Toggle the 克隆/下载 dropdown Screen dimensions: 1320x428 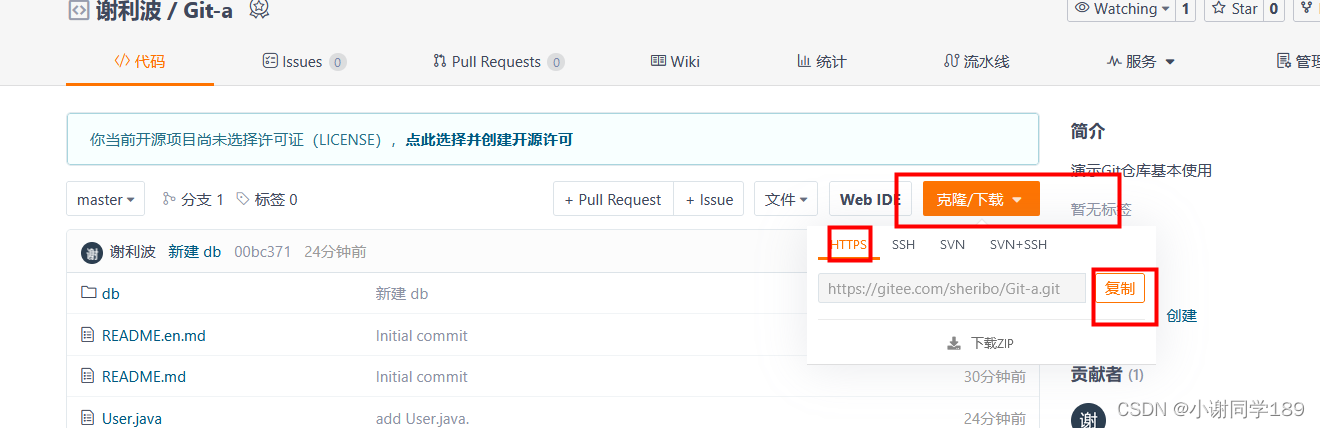(981, 199)
